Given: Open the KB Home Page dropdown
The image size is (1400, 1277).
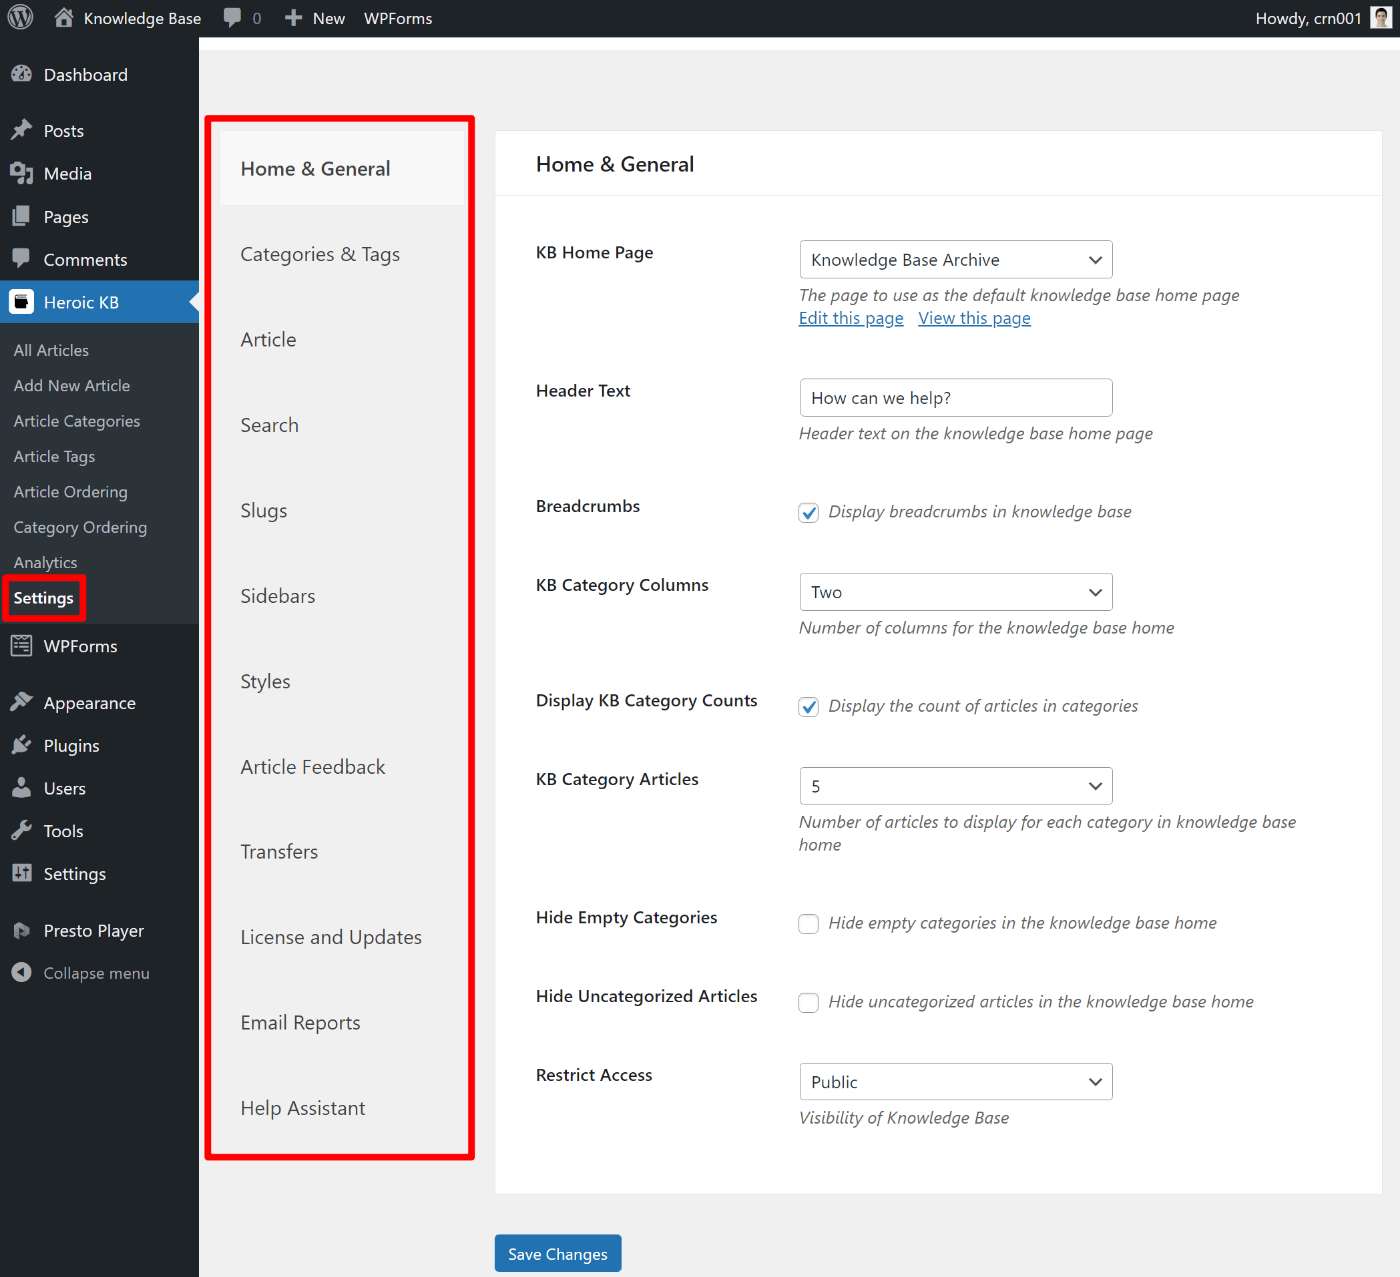Looking at the screenshot, I should point(955,260).
